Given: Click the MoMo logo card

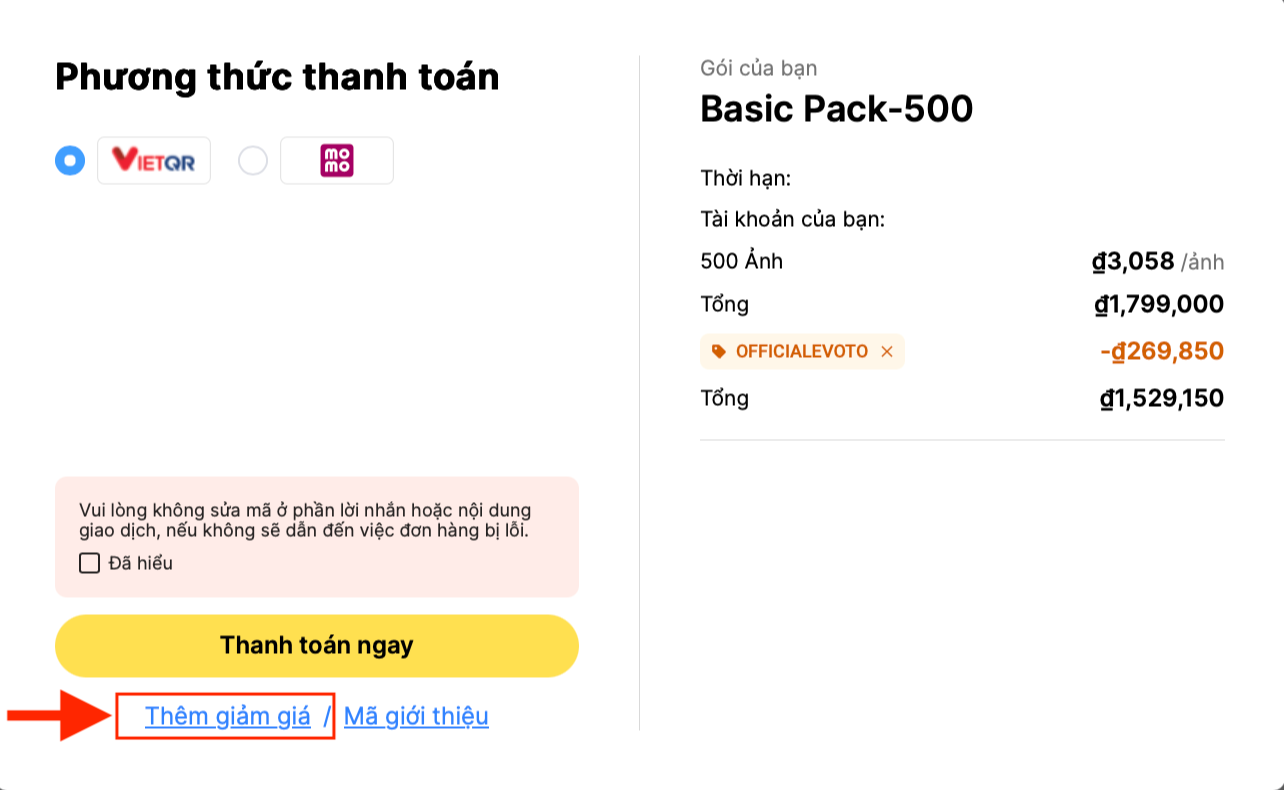Looking at the screenshot, I should tap(337, 160).
